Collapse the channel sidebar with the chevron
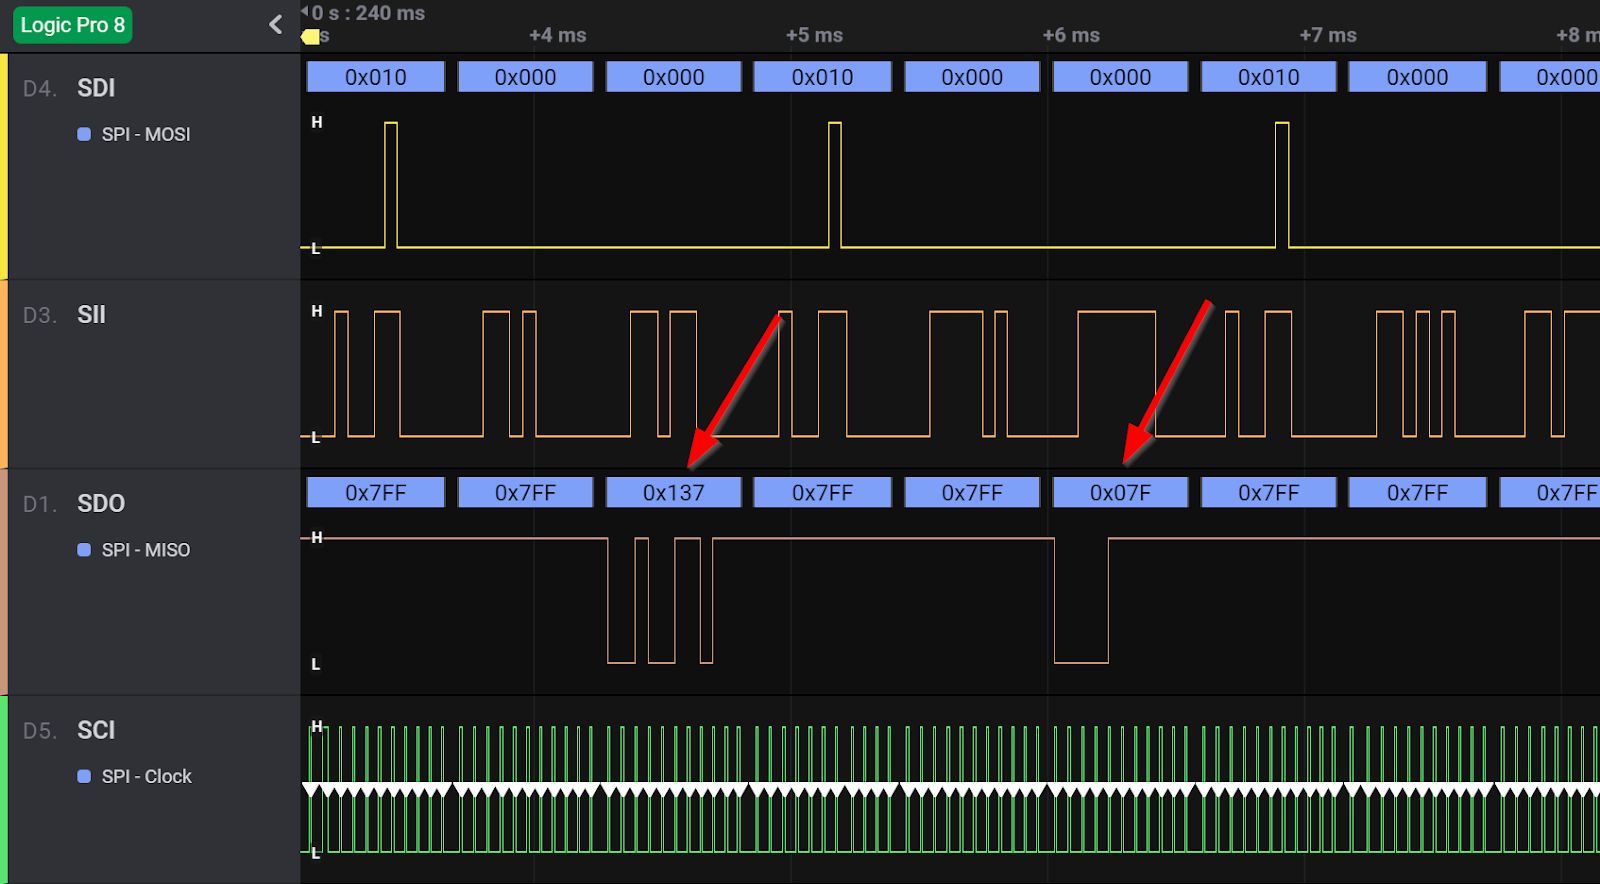 pos(276,25)
